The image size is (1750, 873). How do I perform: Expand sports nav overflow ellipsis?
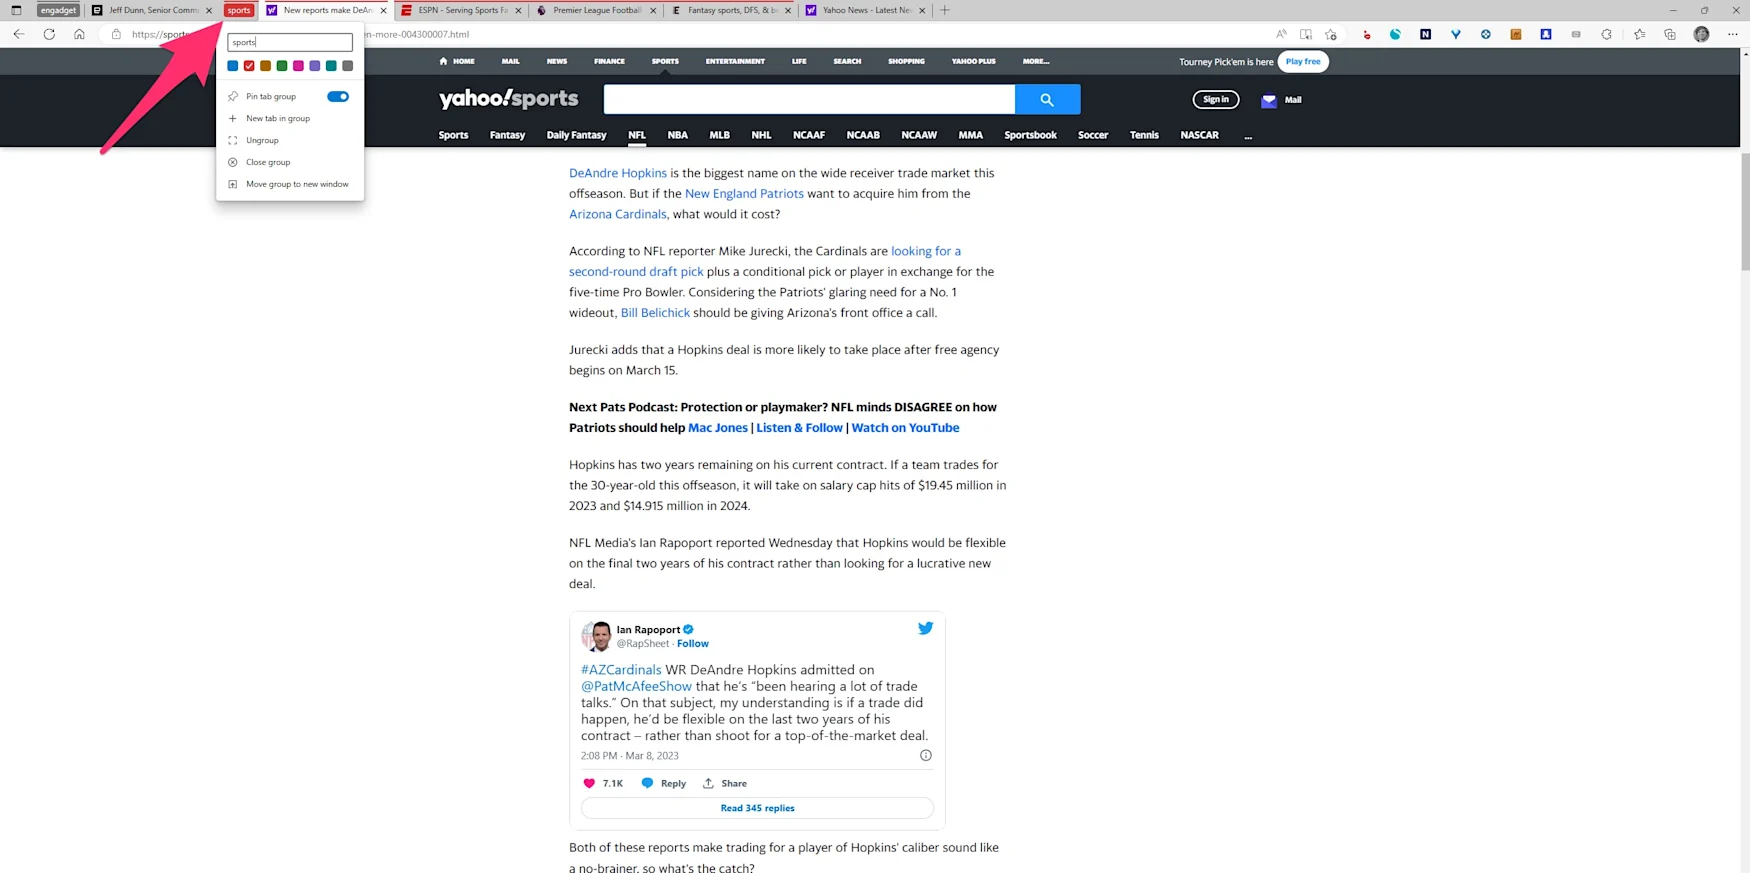[1248, 136]
